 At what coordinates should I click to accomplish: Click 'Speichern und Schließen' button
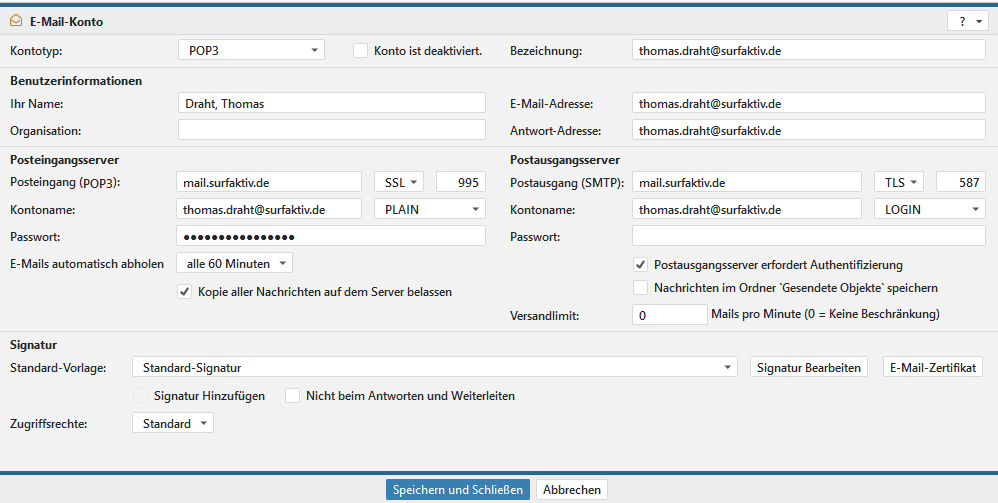coord(458,490)
